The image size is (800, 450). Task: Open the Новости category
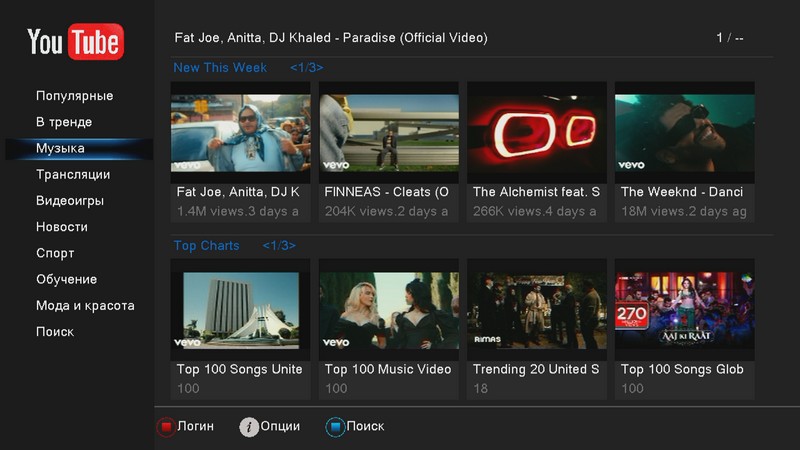[x=62, y=227]
